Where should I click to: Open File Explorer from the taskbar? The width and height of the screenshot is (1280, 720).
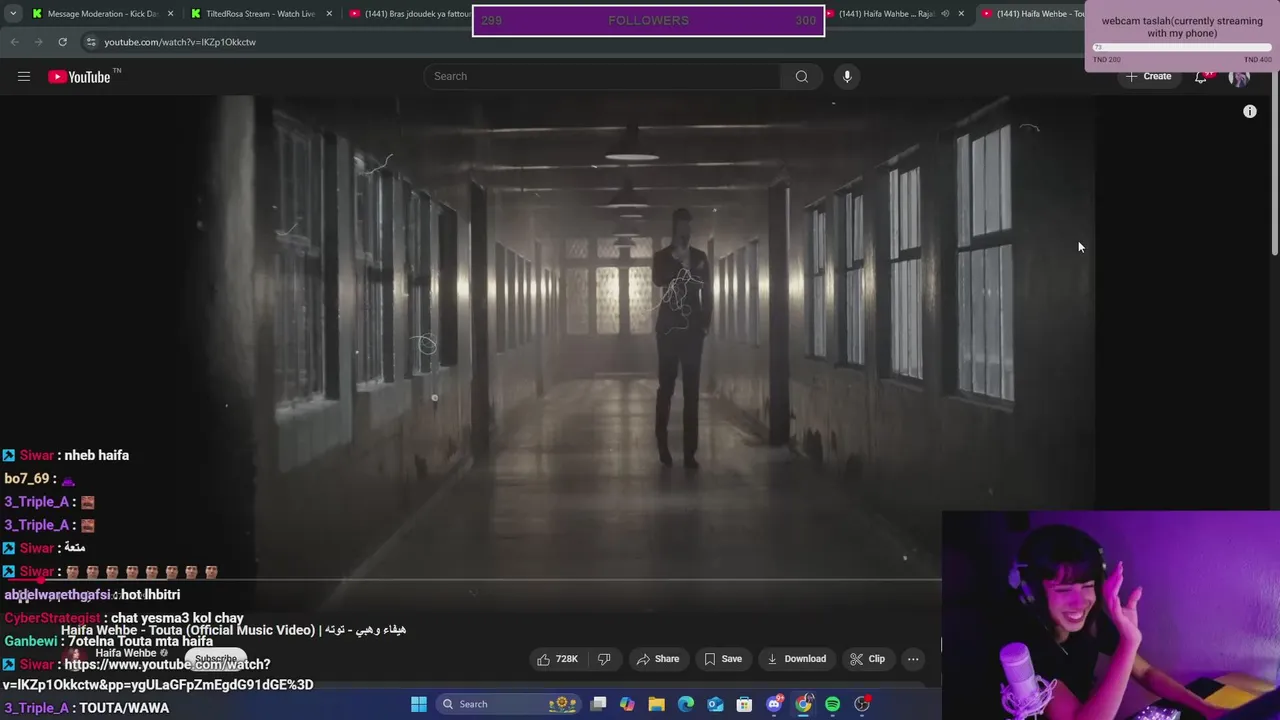(x=656, y=704)
